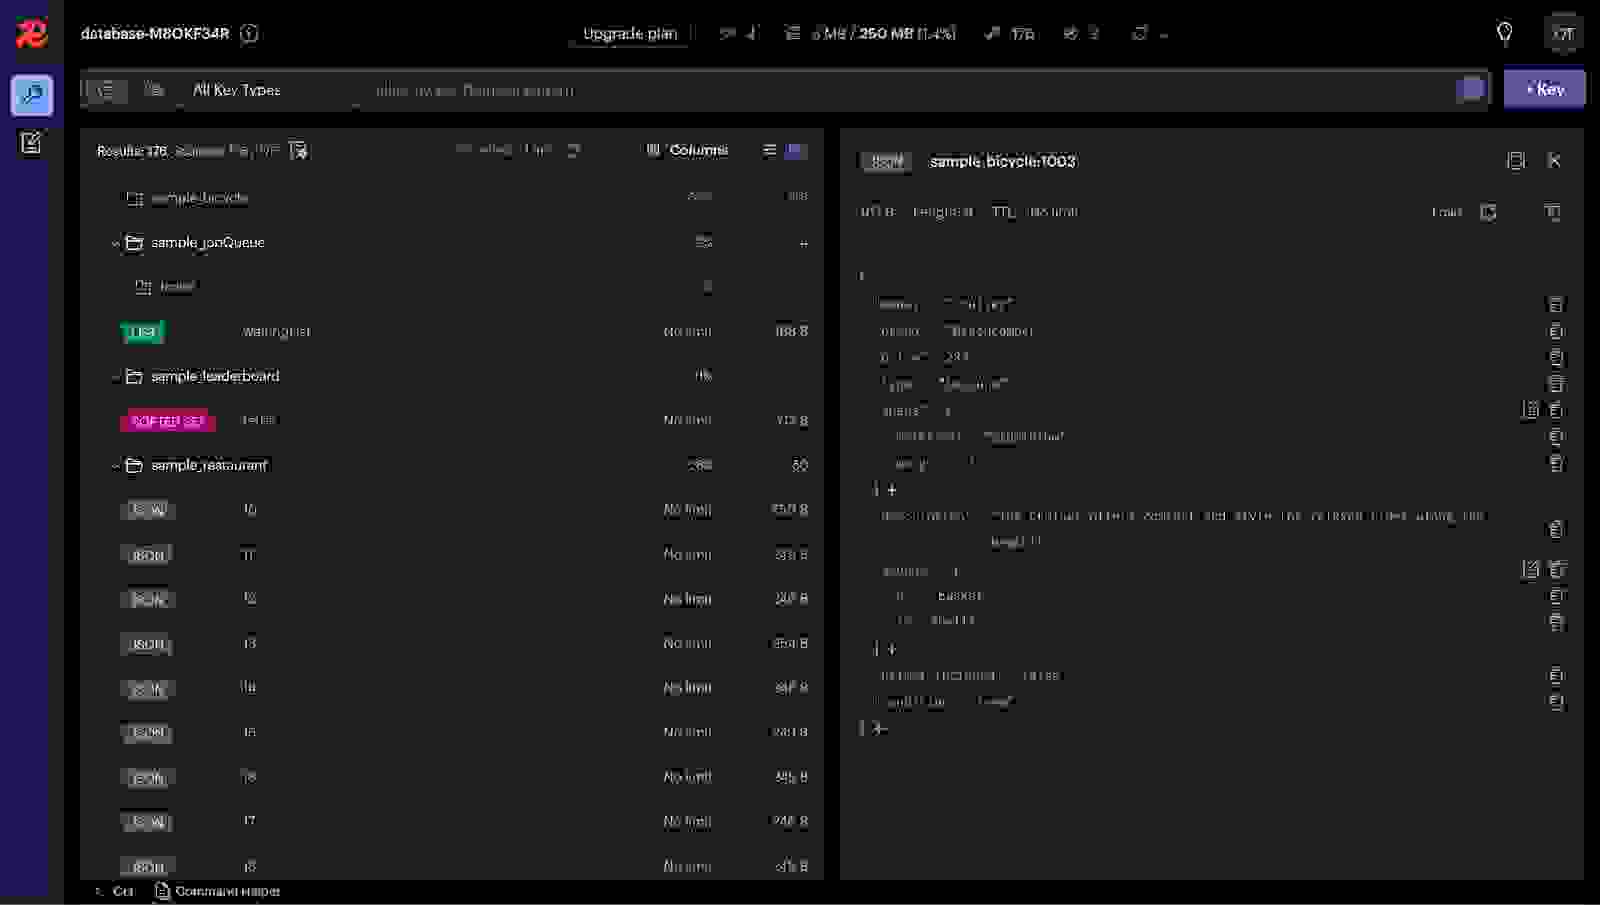Click the database info icon next to database-M8OKF34R

(x=250, y=33)
